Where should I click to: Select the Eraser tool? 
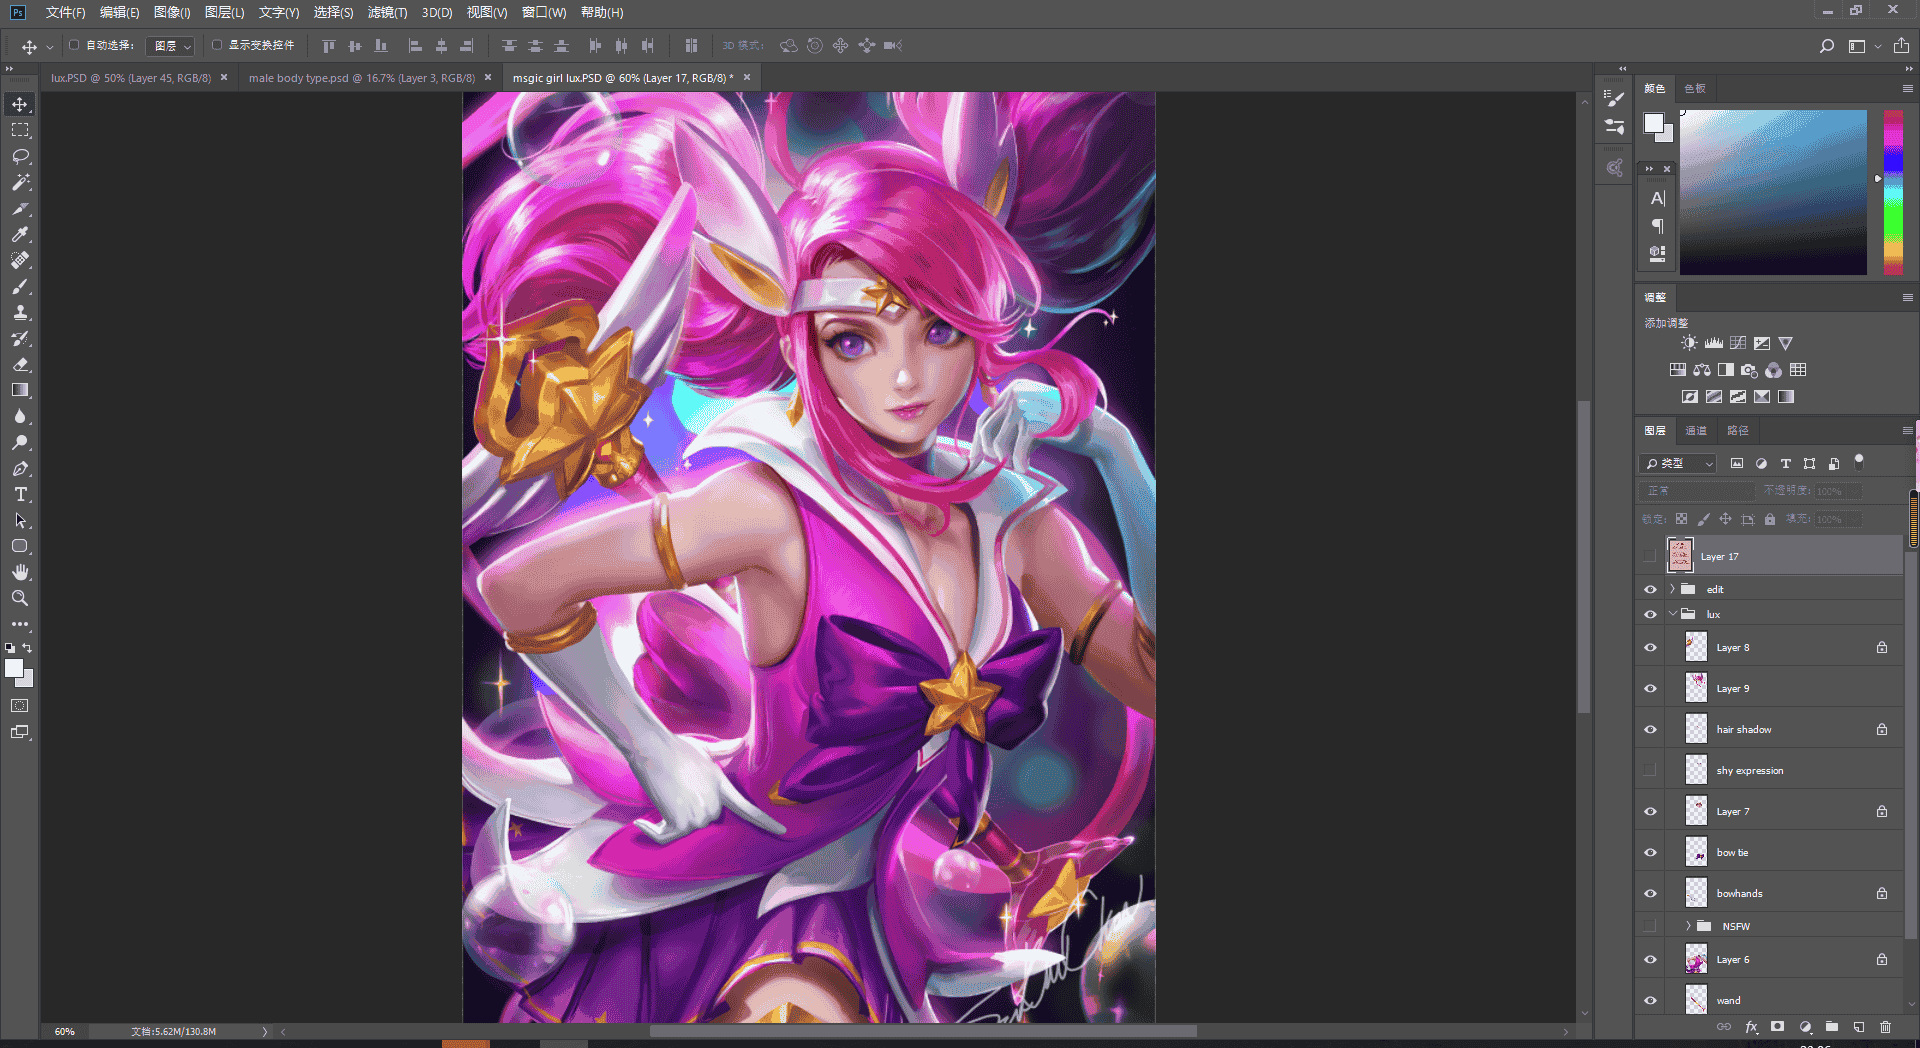(x=20, y=364)
